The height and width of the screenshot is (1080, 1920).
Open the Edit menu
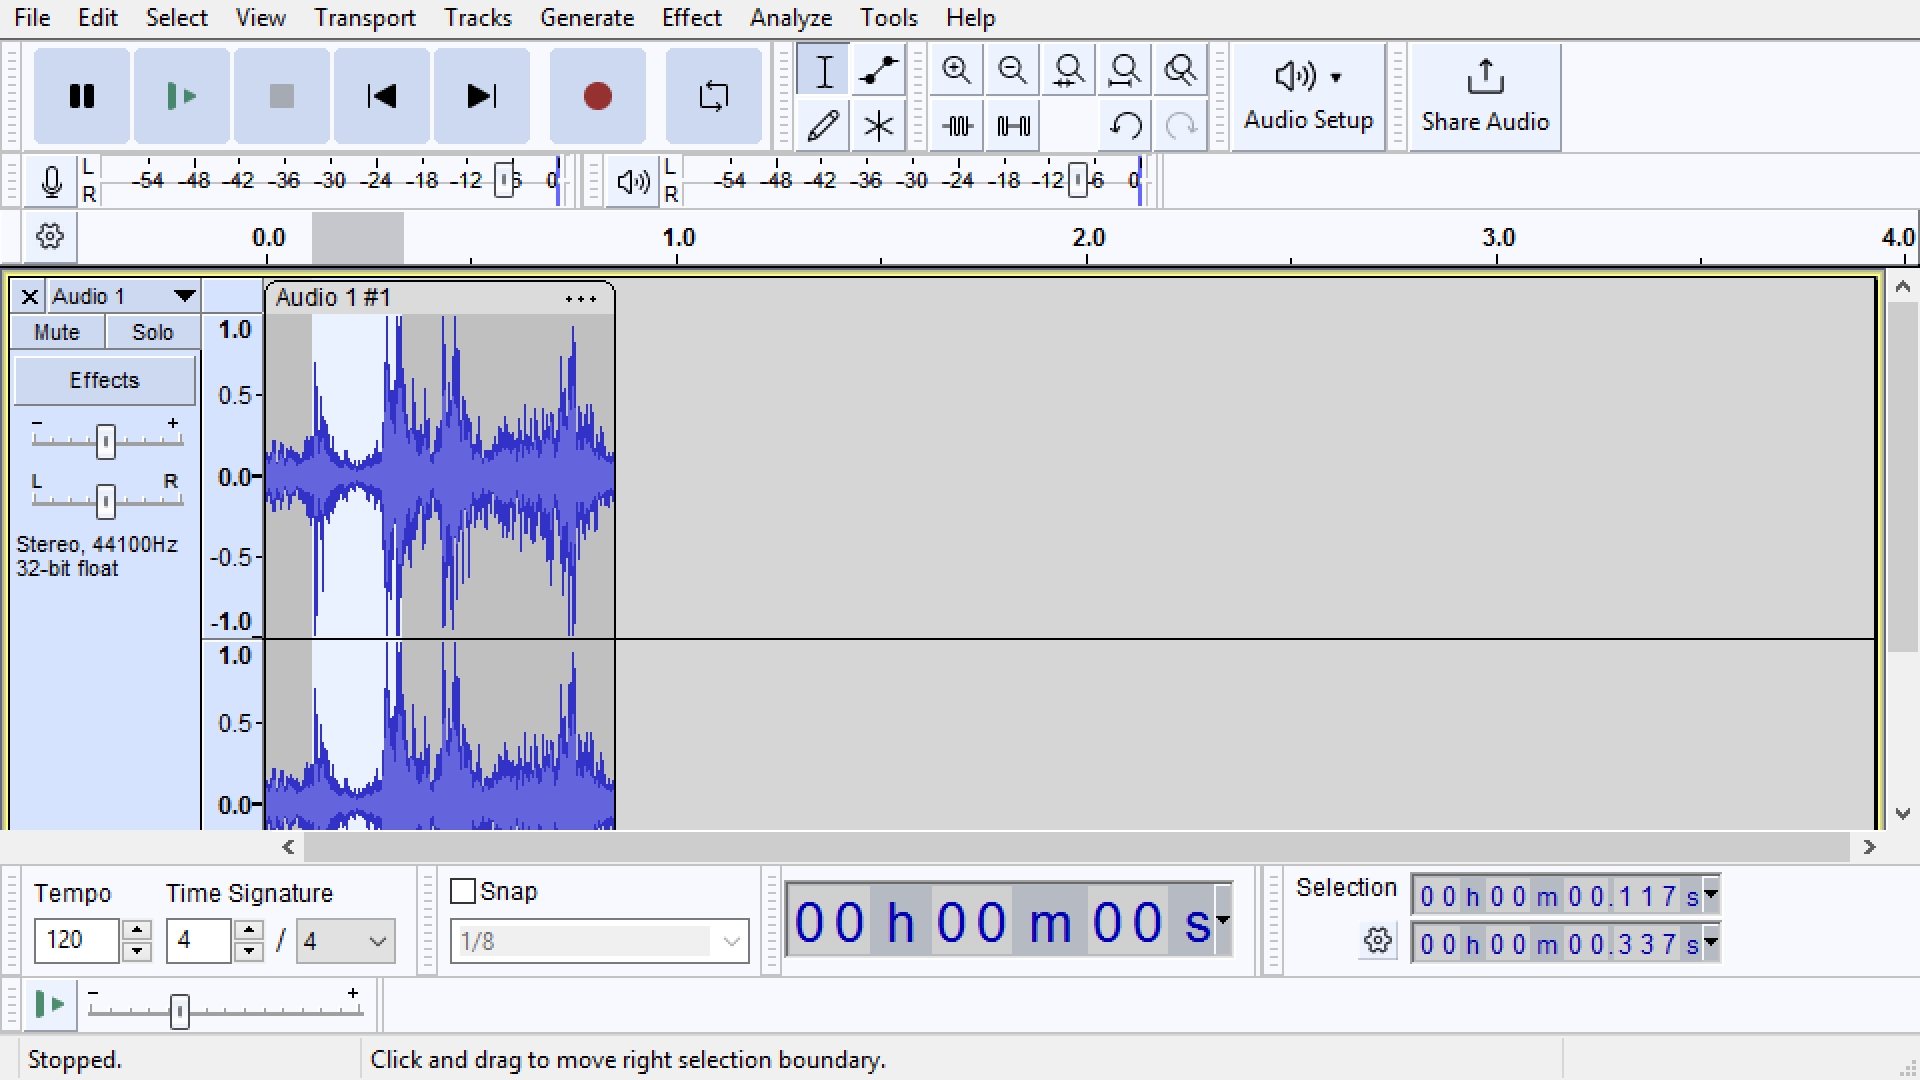click(x=98, y=18)
